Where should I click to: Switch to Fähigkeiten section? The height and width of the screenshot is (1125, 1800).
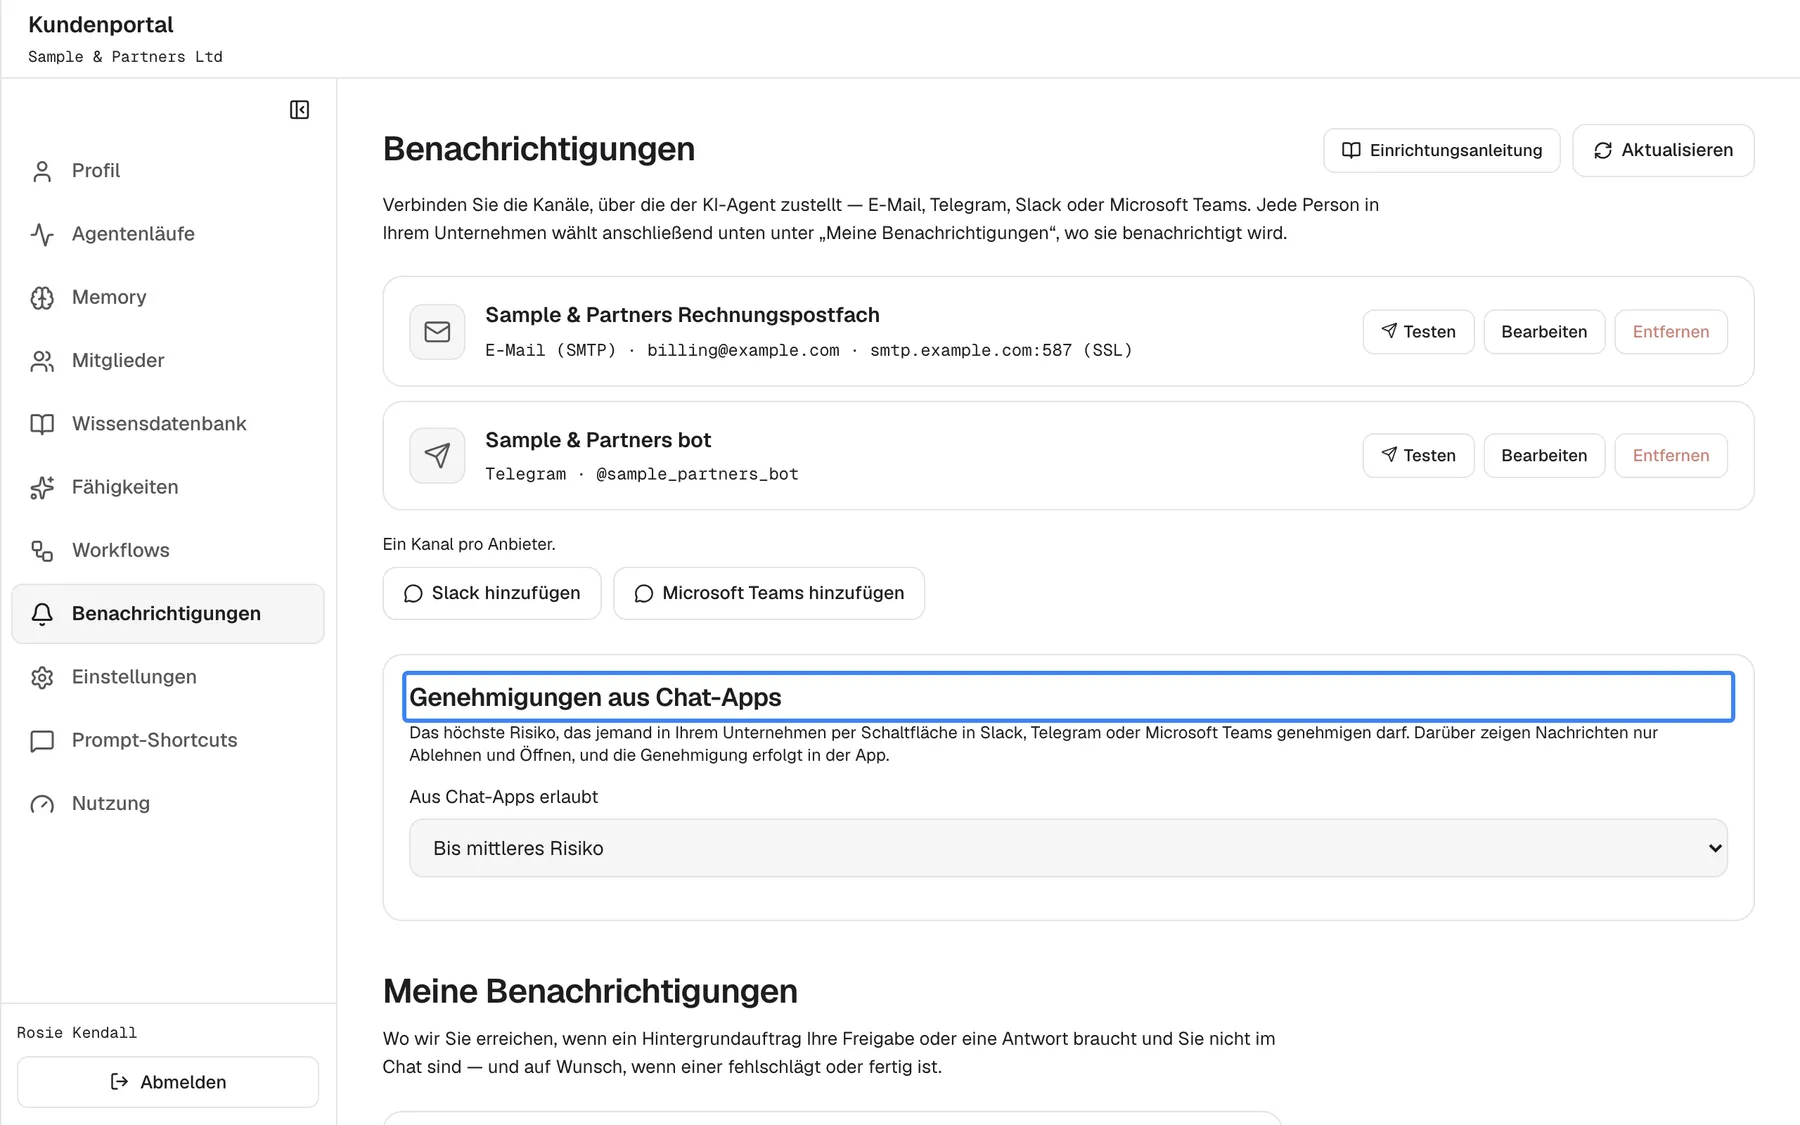(x=168, y=487)
